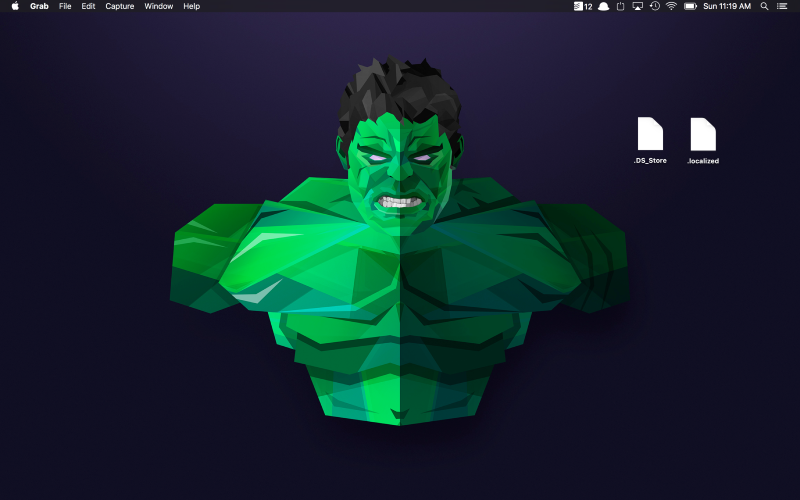Show the battery status menu
800x500 pixels.
pos(690,6)
